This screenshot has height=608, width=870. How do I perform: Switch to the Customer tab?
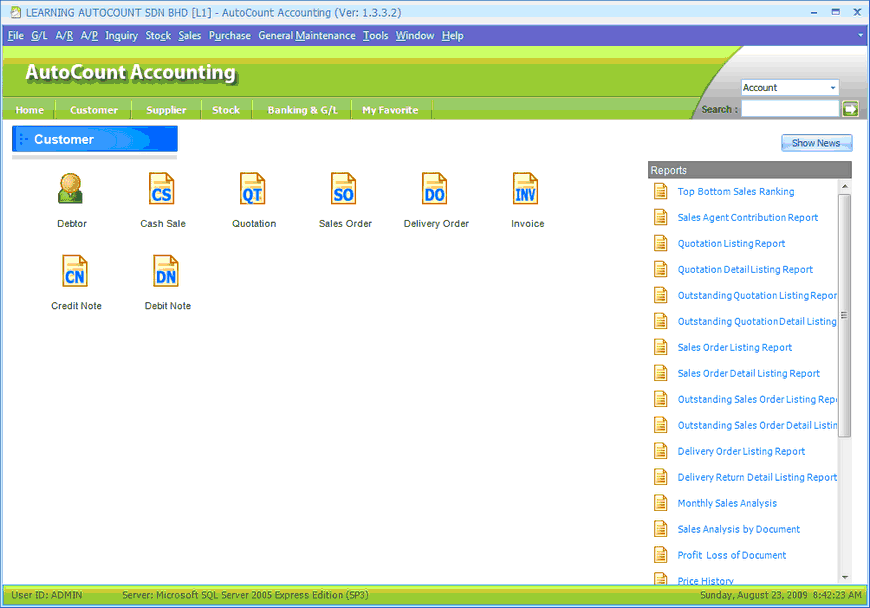pos(94,110)
